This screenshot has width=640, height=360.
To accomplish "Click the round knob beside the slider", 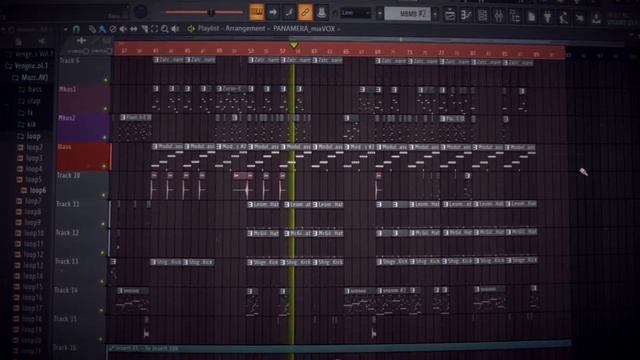I will click(140, 12).
